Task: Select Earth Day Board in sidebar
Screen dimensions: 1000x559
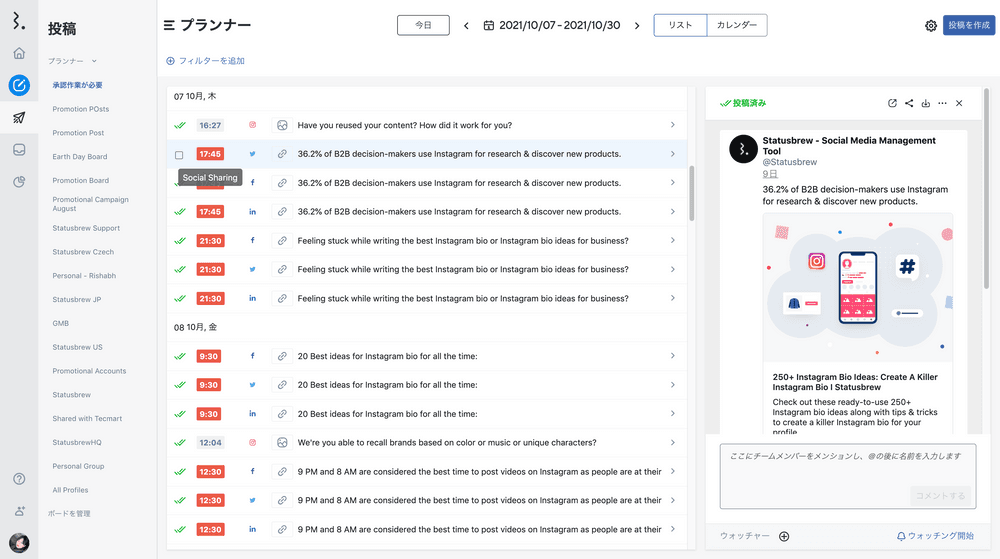Action: point(80,156)
